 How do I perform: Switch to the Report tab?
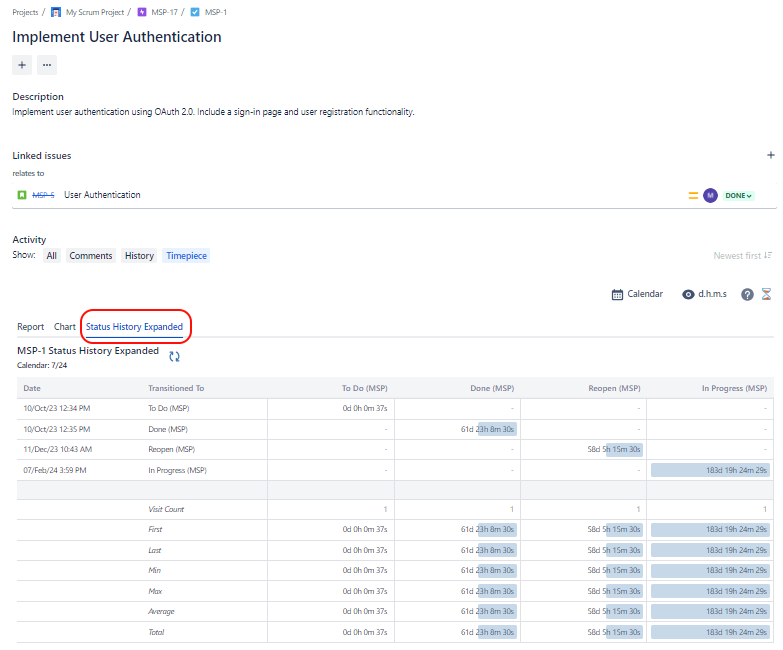point(30,327)
